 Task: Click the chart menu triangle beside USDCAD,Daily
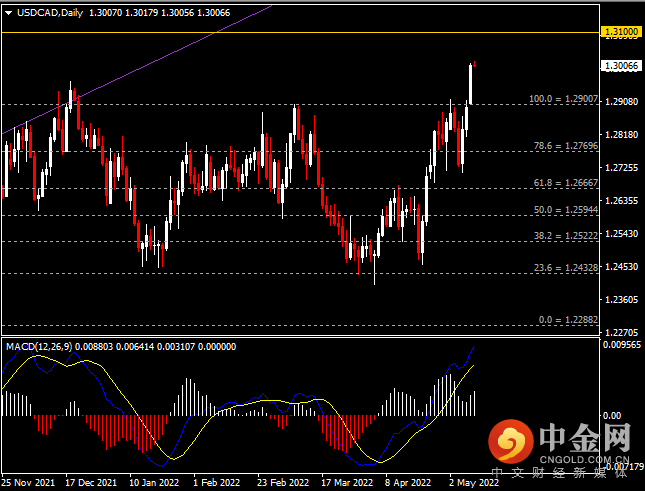coord(8,13)
